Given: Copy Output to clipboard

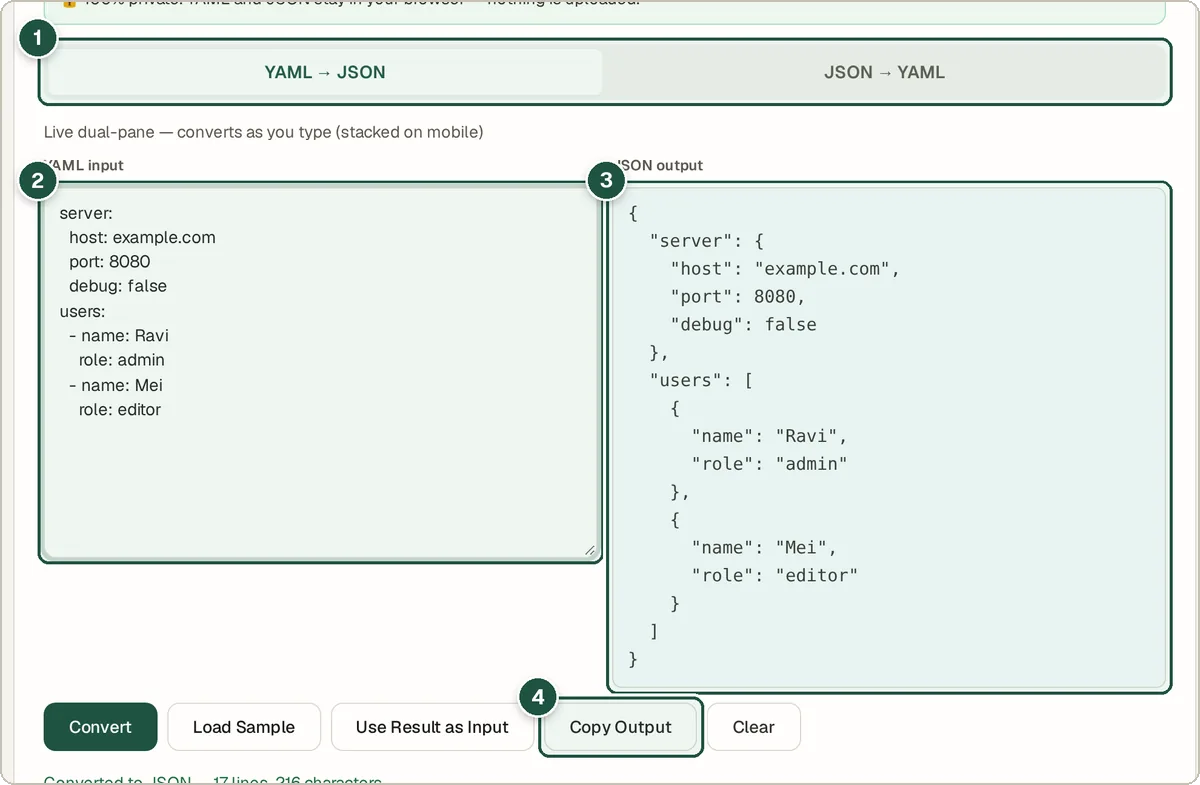Looking at the screenshot, I should coord(621,727).
